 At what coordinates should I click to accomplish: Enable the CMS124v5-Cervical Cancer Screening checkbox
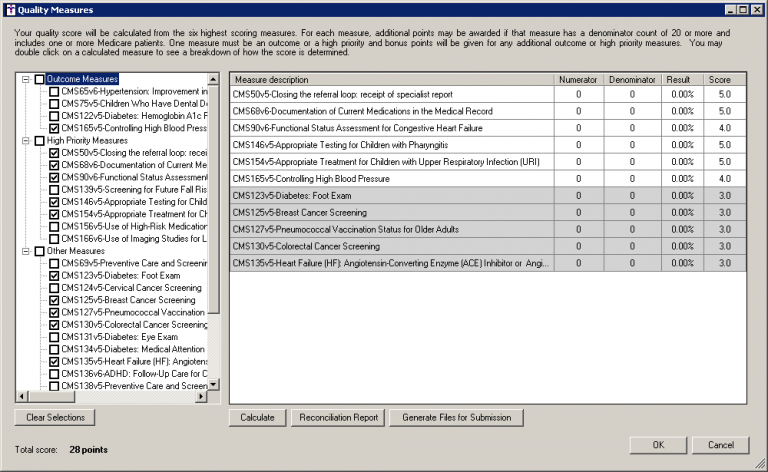(54, 288)
